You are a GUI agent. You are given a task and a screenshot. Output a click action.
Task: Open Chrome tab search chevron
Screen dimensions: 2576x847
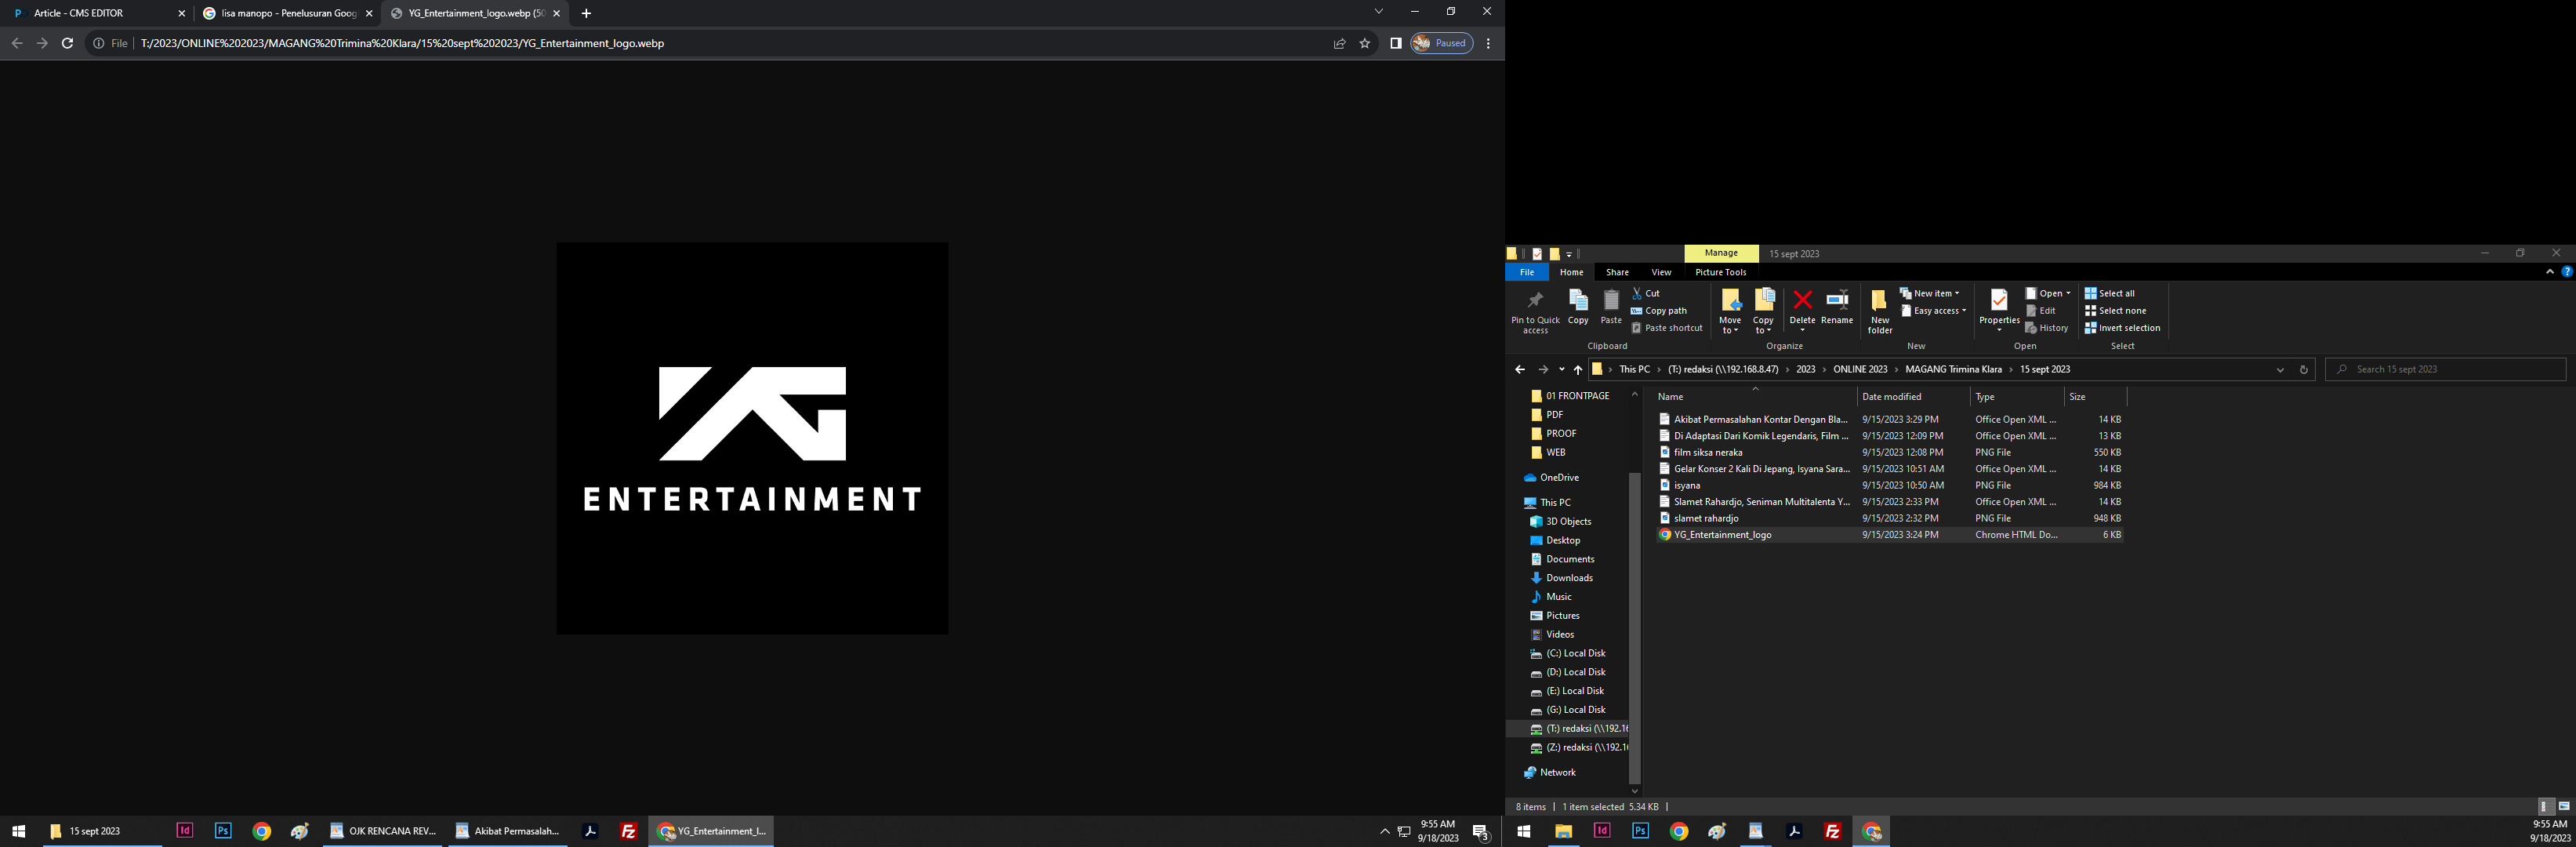(1378, 12)
